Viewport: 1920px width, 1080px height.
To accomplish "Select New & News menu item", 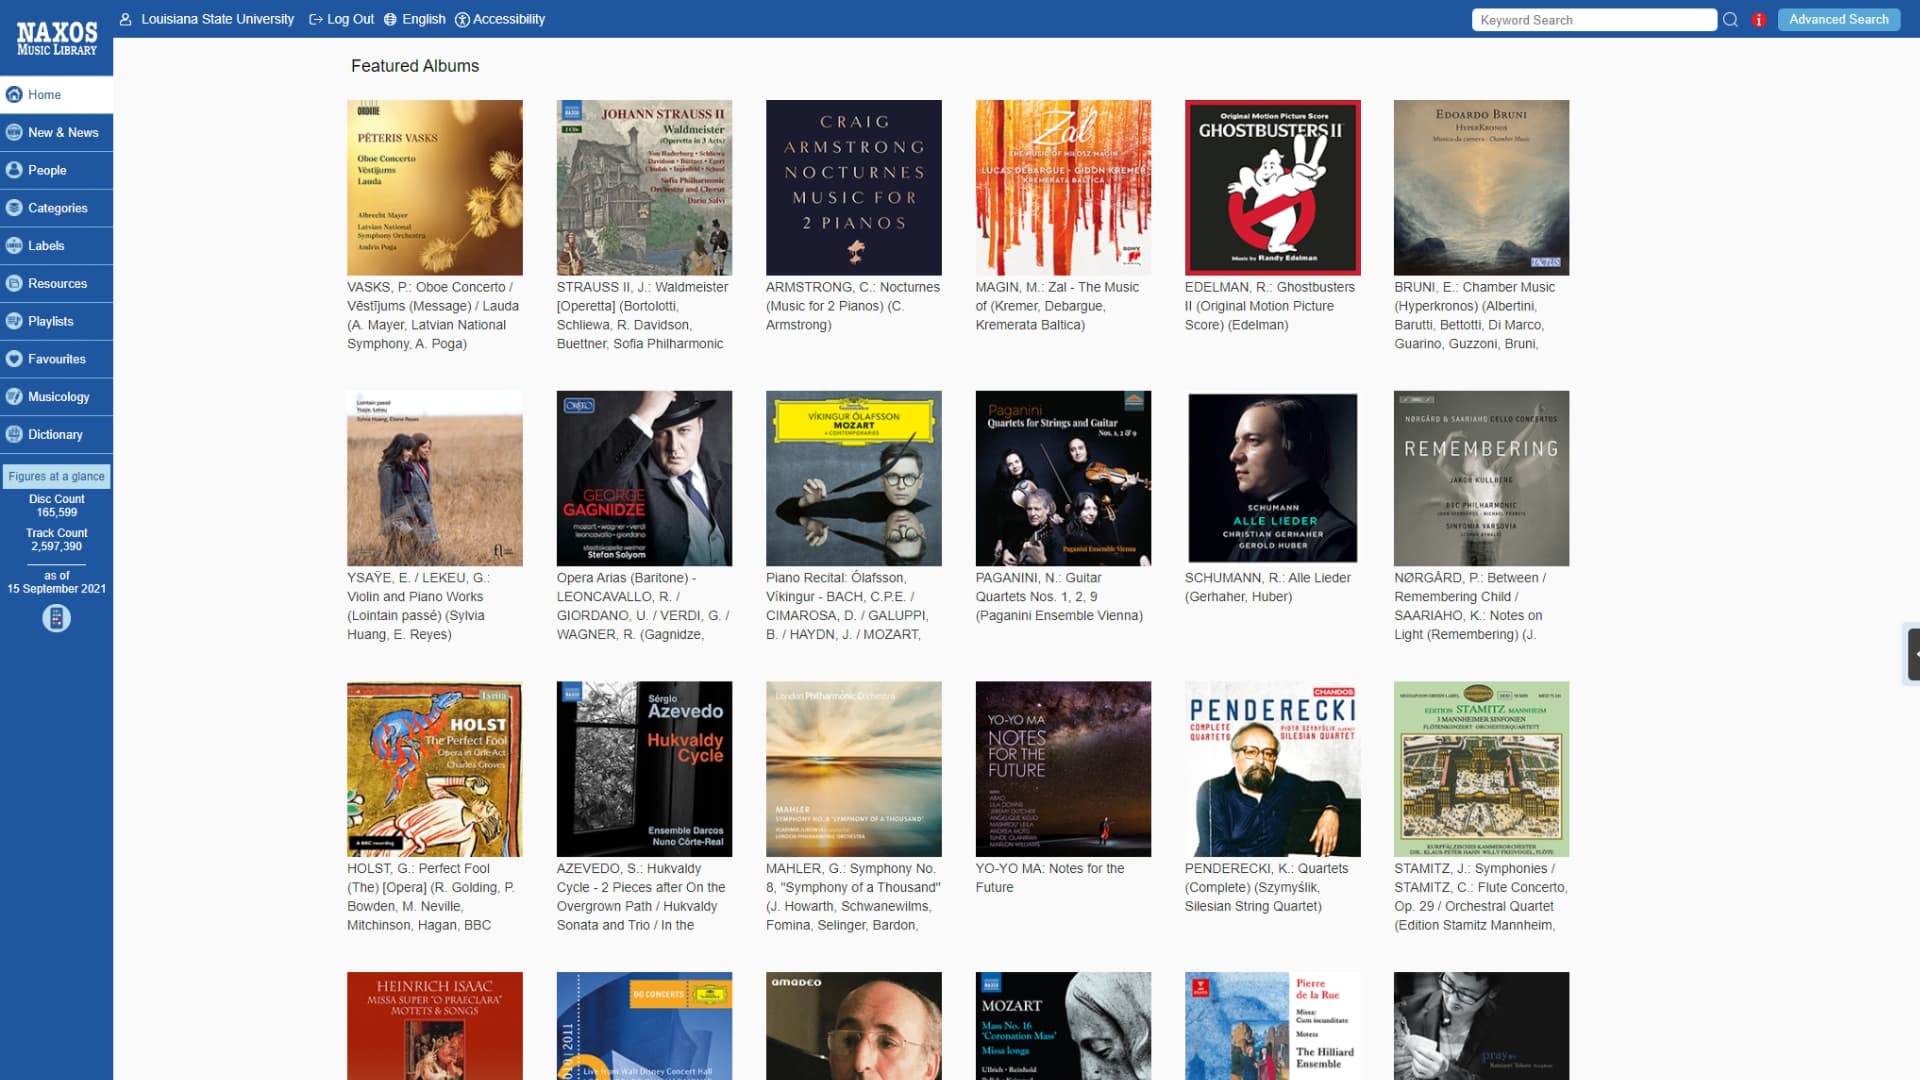I will tap(61, 132).
